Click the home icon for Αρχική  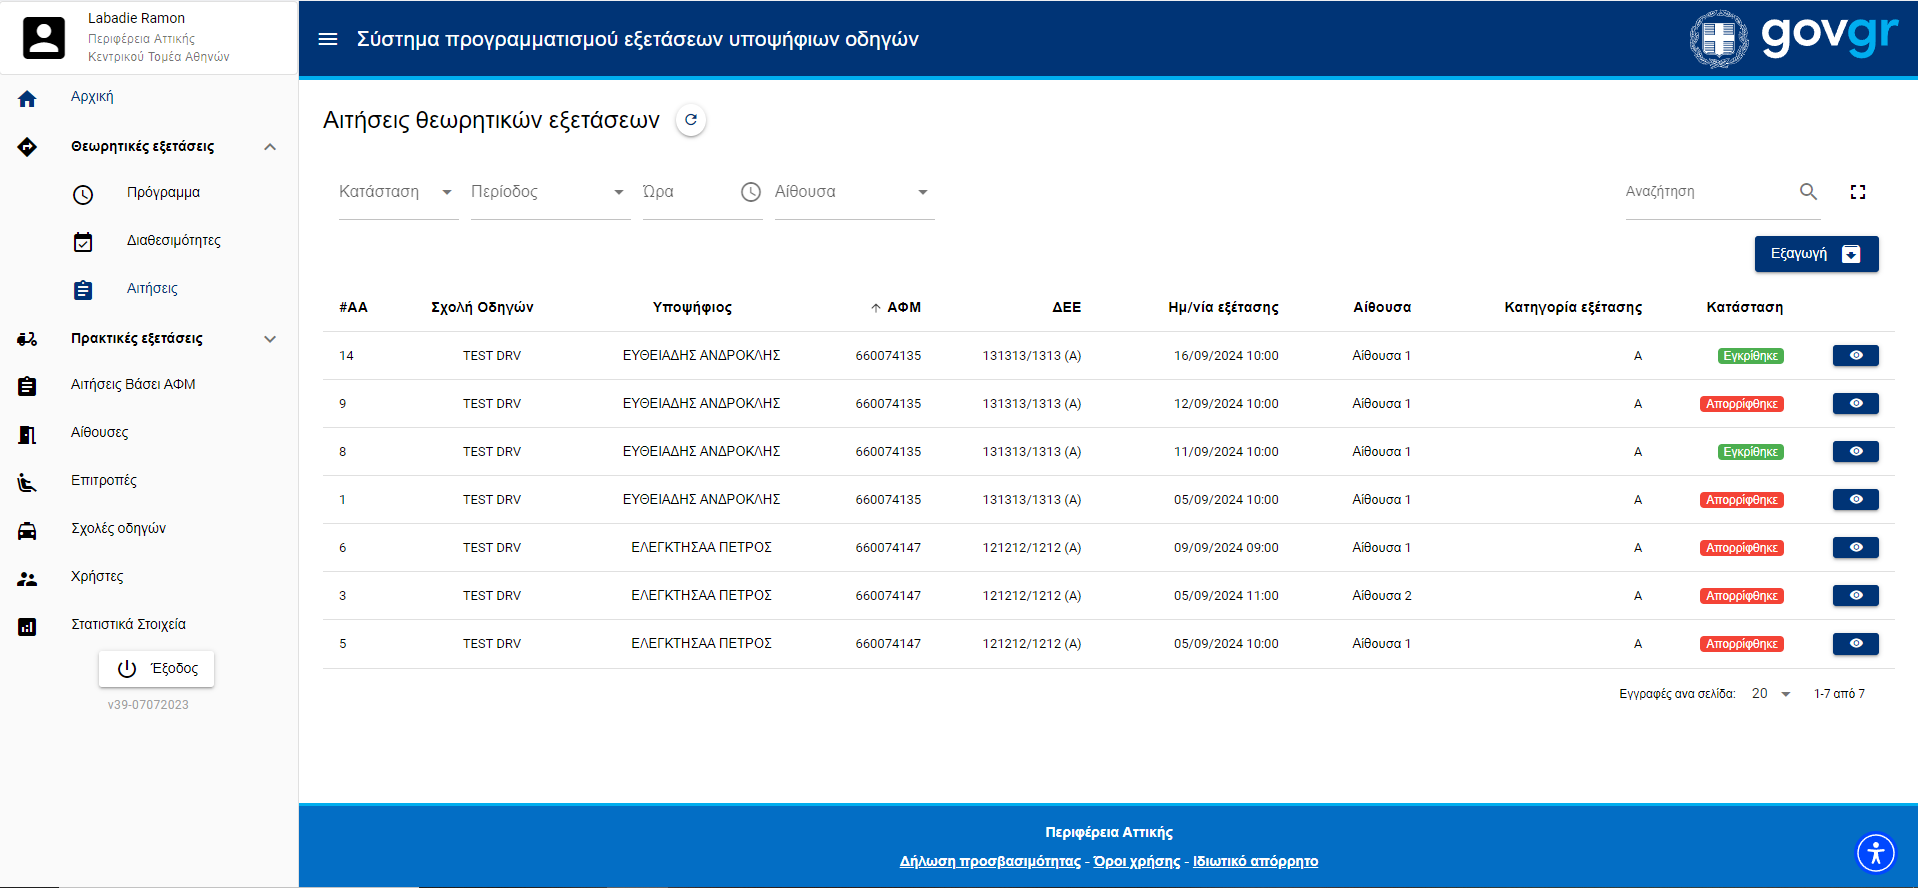click(x=27, y=98)
